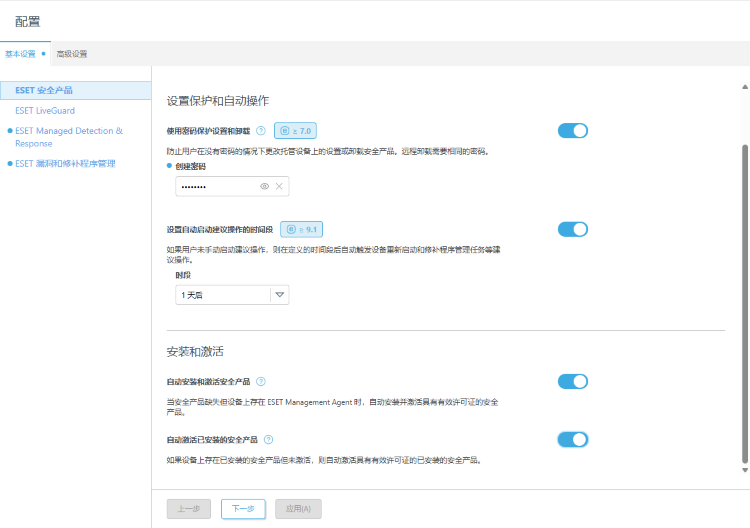Click the scroll-down arrow of the settings panel

pyautogui.click(x=744, y=469)
